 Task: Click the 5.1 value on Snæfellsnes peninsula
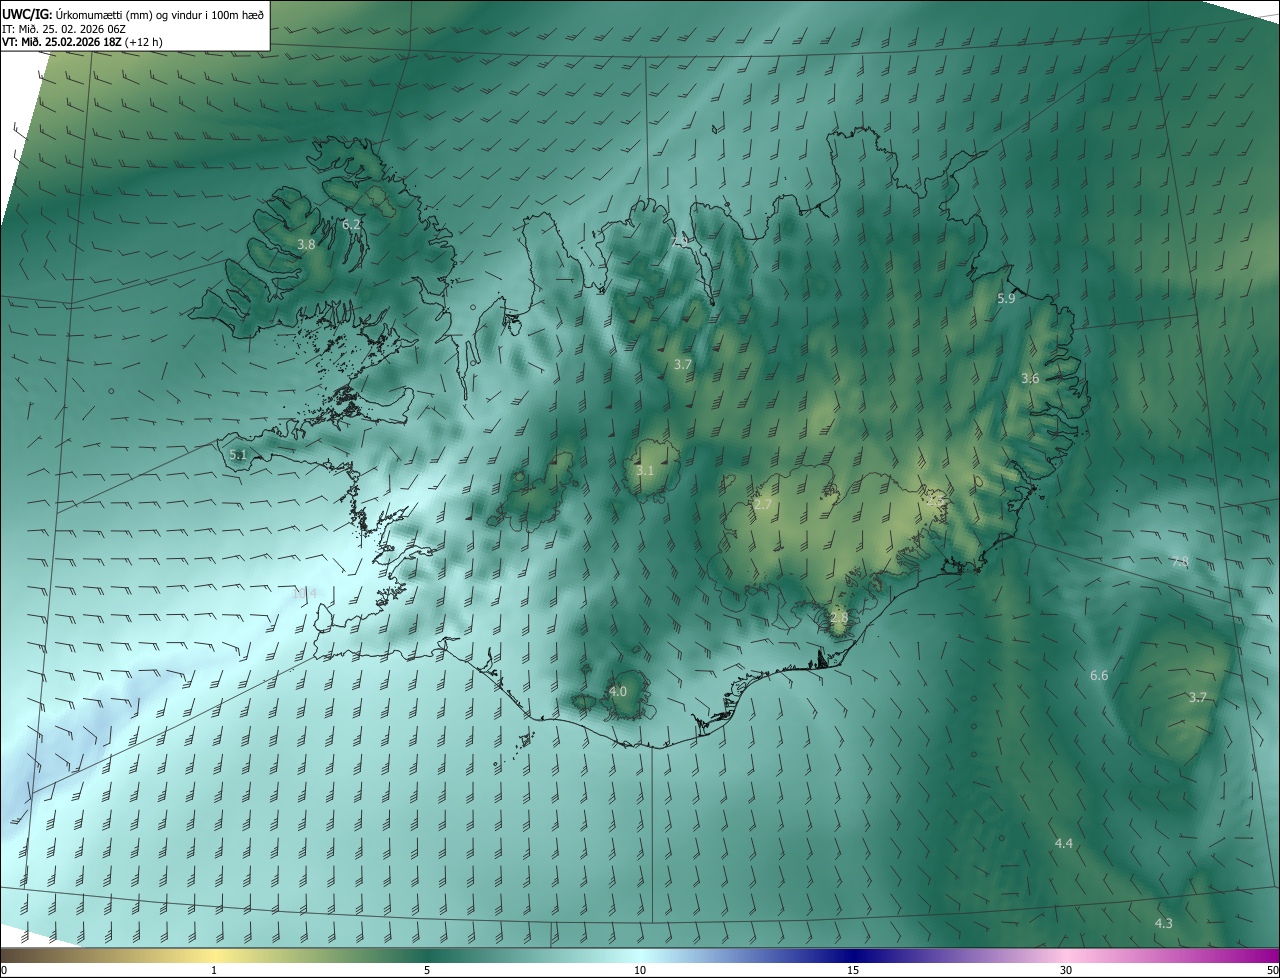click(x=238, y=455)
